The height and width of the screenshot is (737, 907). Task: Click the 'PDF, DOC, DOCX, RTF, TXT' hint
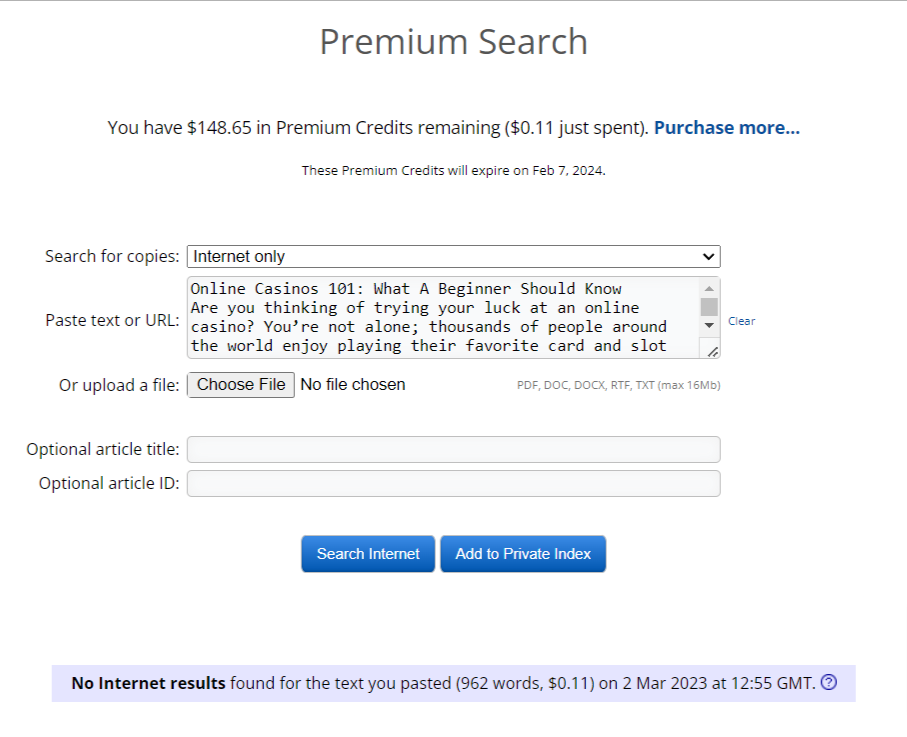coord(618,385)
